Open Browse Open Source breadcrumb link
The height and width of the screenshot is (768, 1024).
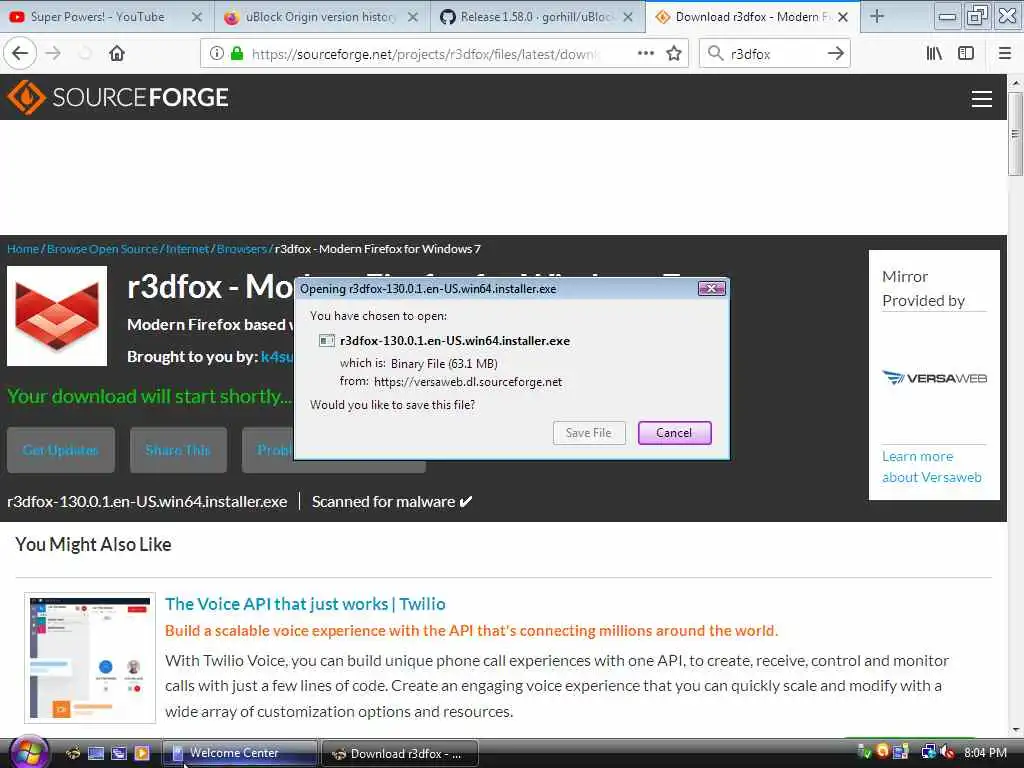click(103, 249)
